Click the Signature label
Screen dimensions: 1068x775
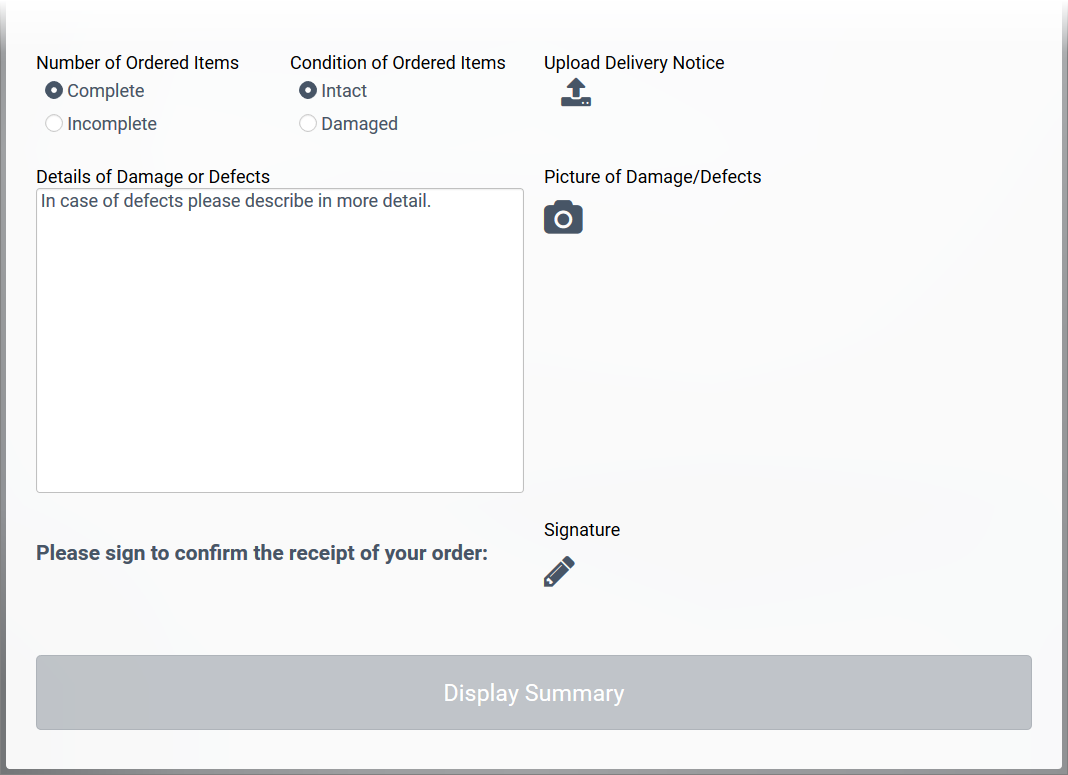tap(582, 529)
